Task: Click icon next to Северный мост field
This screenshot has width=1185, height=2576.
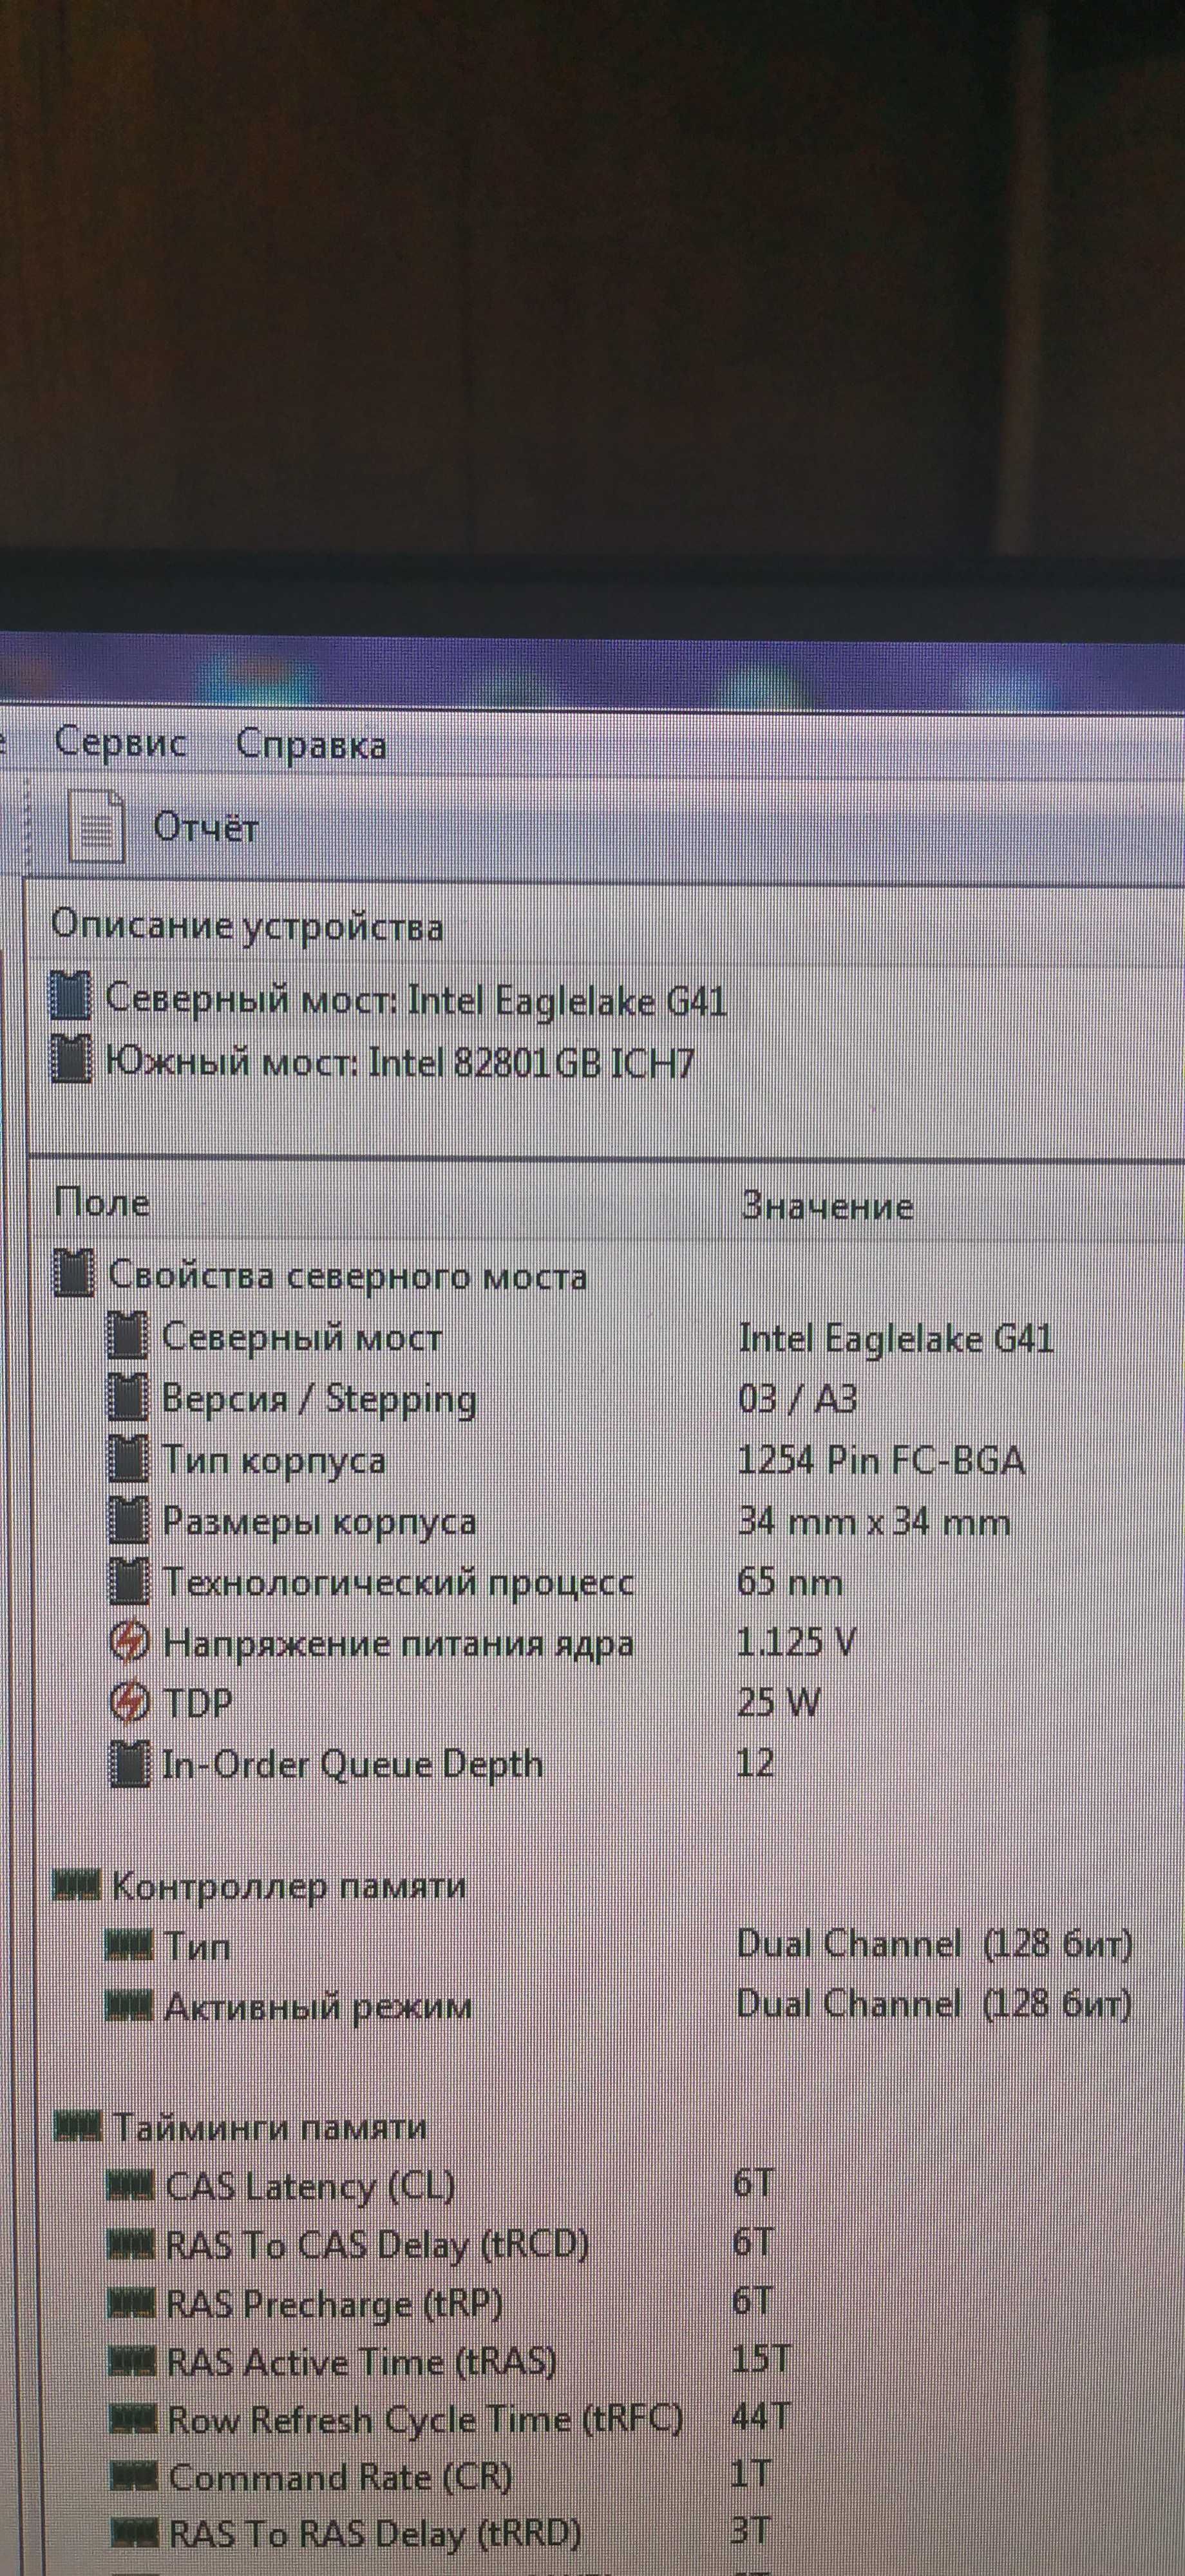Action: click(128, 1336)
